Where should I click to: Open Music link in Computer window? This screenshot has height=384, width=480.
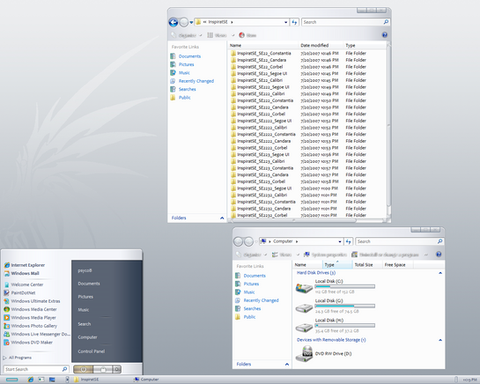coord(249,292)
